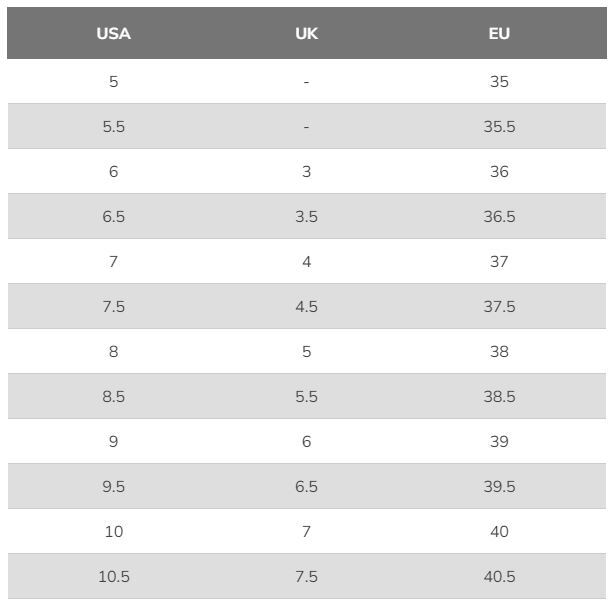This screenshot has width=613, height=611.
Task: Select EU size 40 cell
Action: [499, 532]
